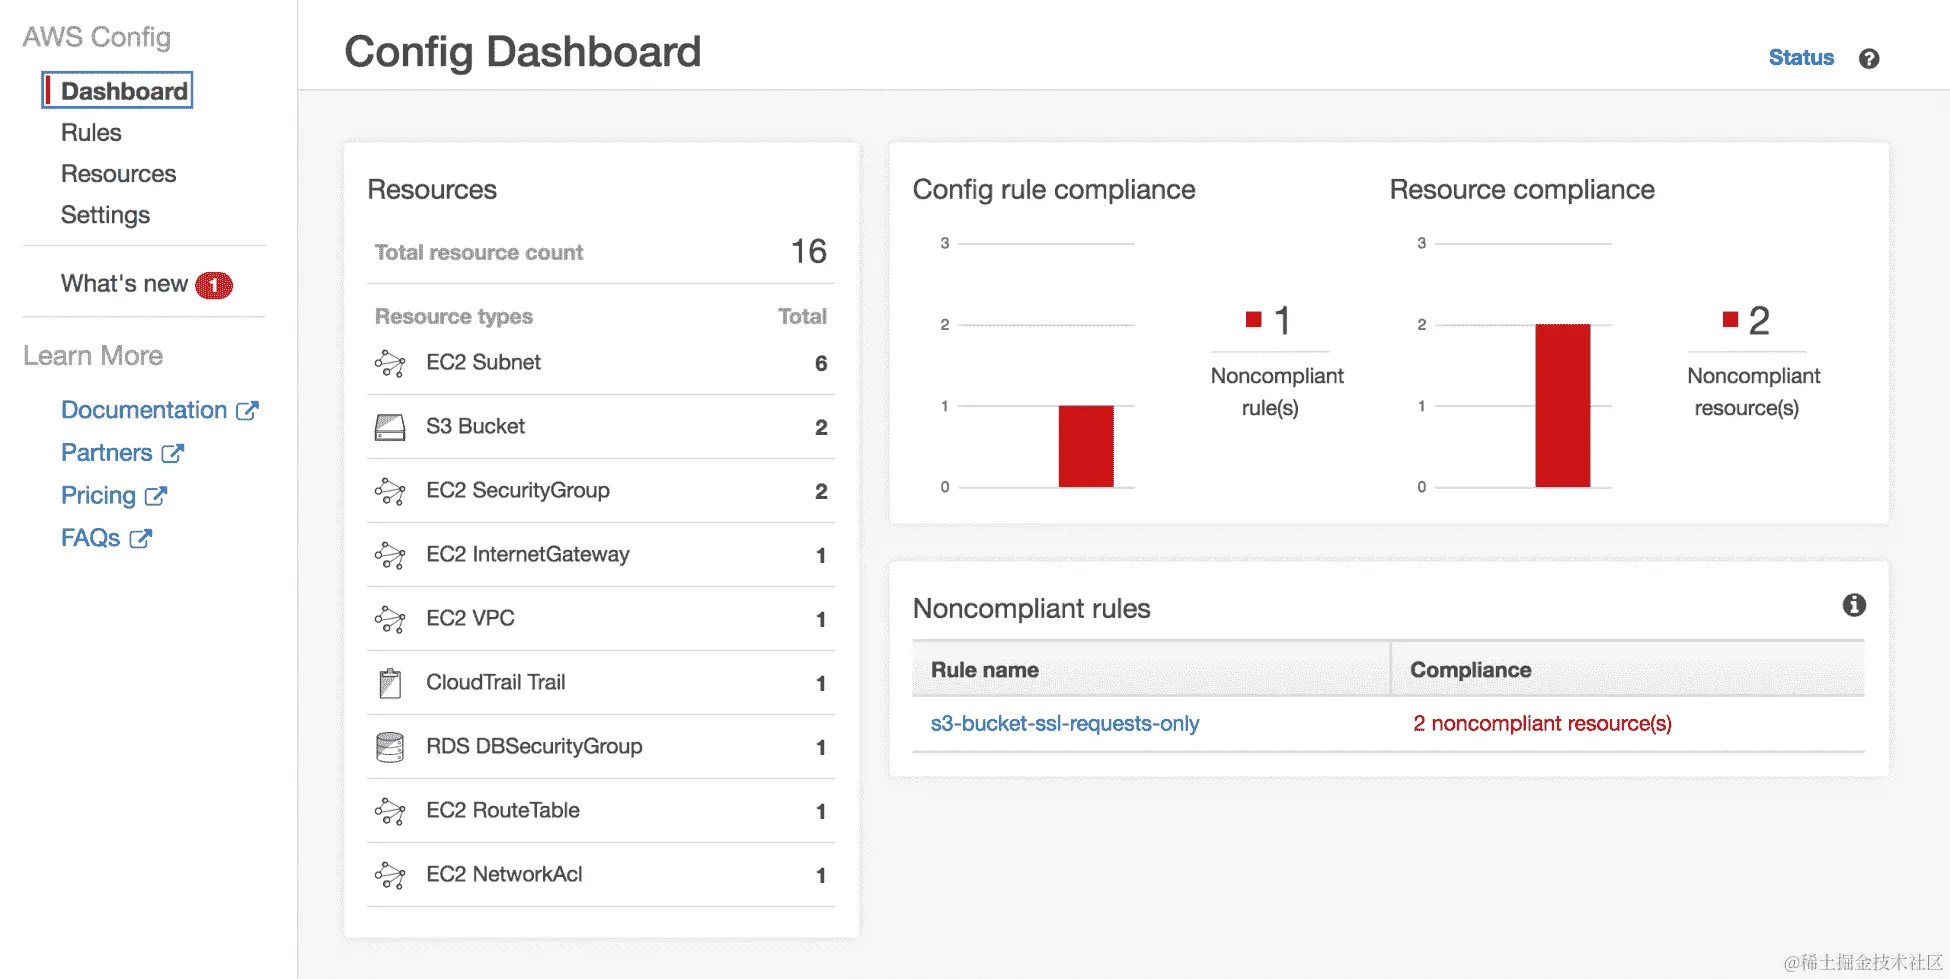This screenshot has width=1950, height=979.
Task: Click the CloudTrail Trail clipboard icon
Action: tap(390, 683)
